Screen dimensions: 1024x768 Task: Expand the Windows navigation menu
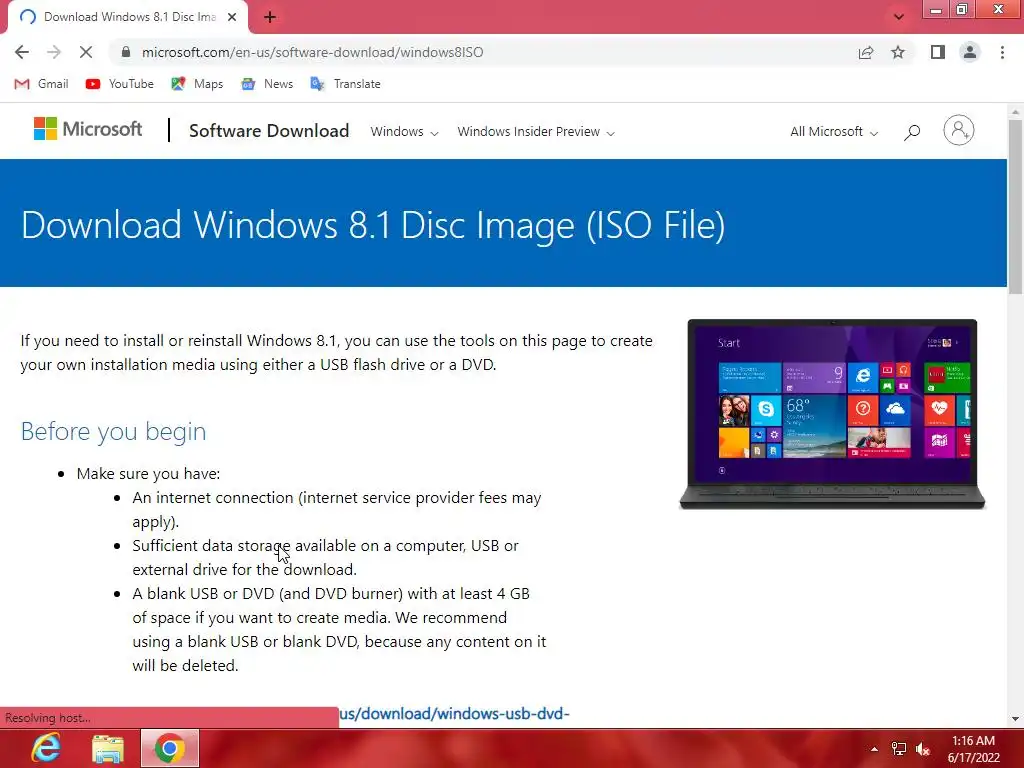coord(404,132)
